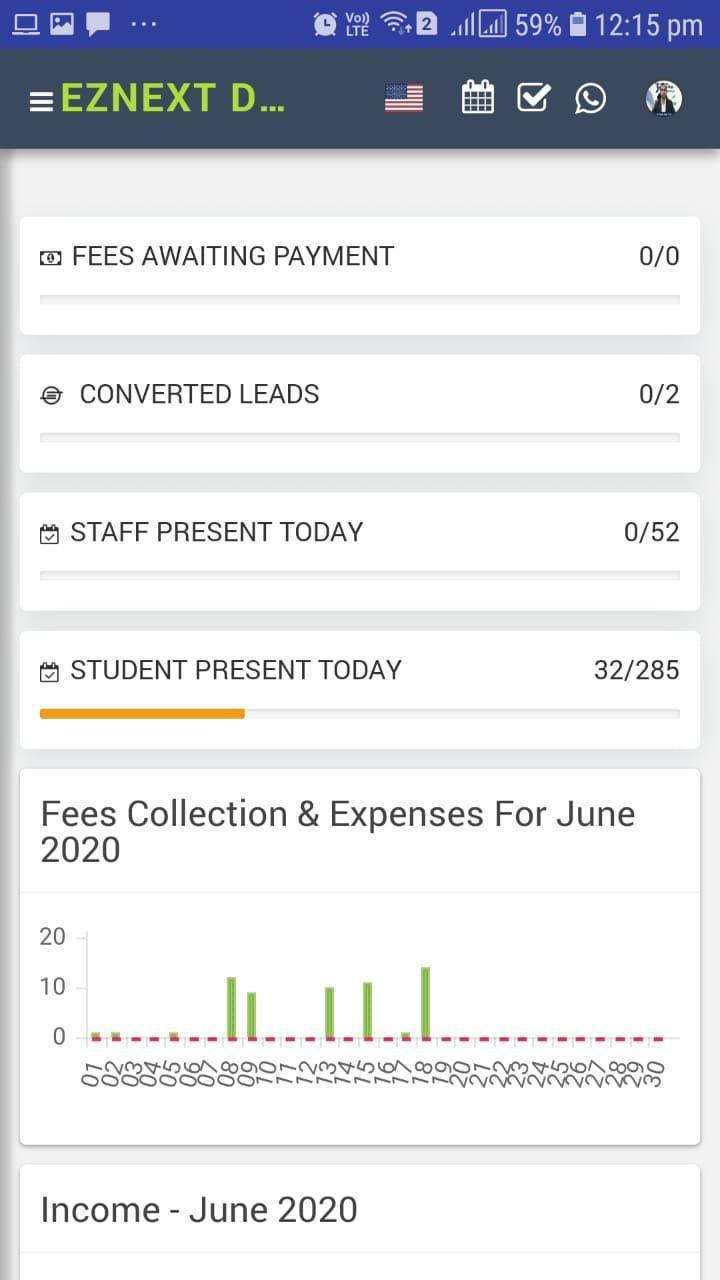Open the Converted Leads card
This screenshot has height=1280, width=720.
pos(360,413)
